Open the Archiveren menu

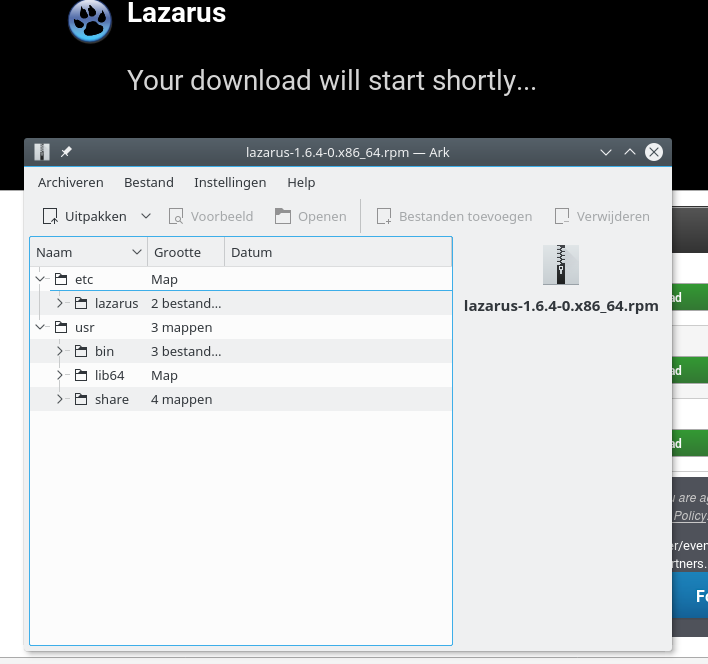click(x=70, y=182)
